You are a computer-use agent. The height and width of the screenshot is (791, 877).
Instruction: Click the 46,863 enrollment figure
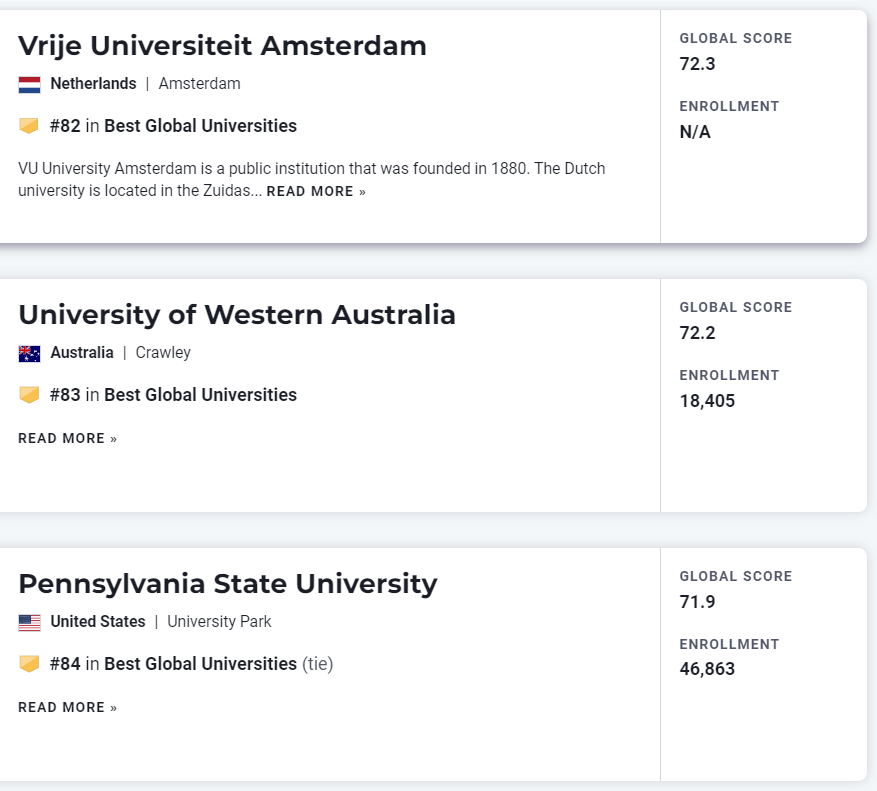pos(707,669)
